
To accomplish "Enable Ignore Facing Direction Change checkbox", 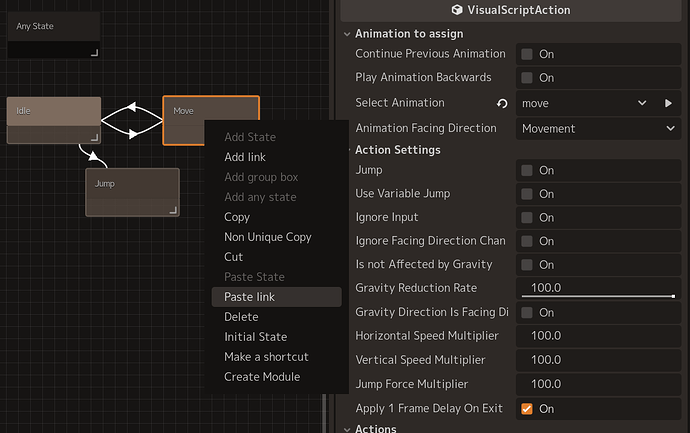I will click(527, 241).
